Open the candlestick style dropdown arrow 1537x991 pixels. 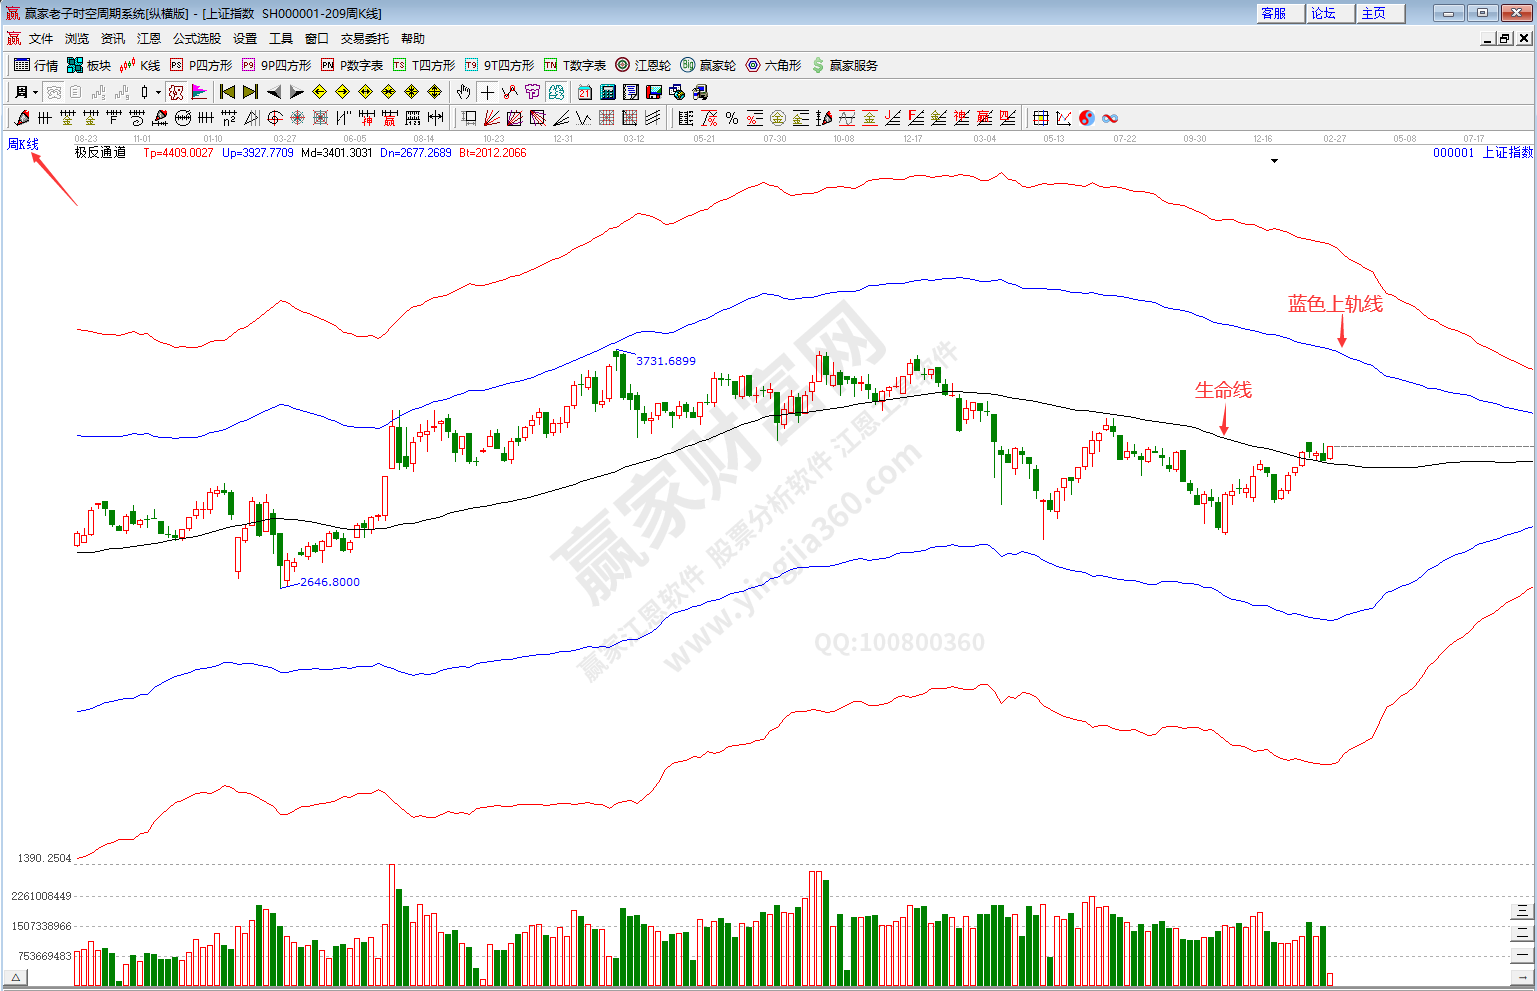click(158, 92)
